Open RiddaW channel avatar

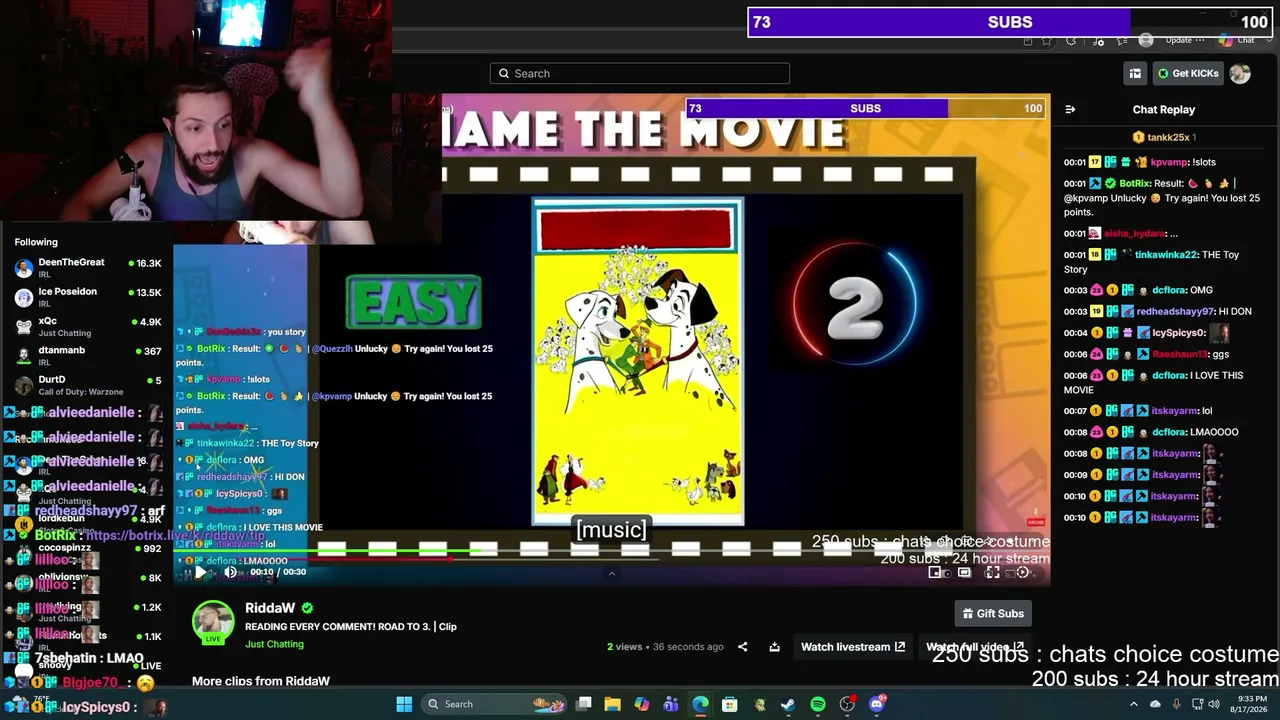pos(213,621)
